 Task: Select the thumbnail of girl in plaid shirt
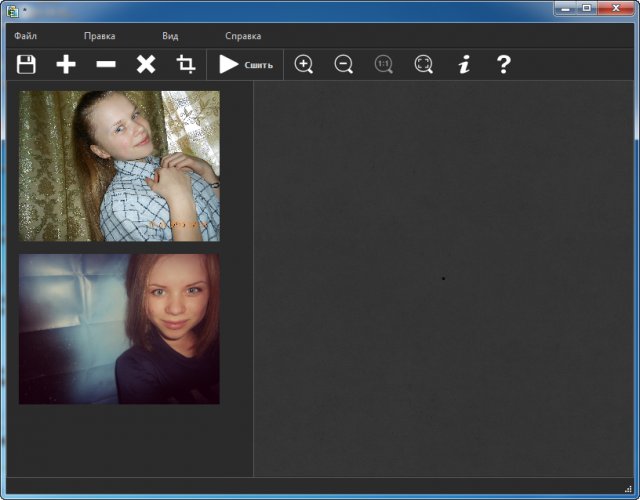pos(119,166)
